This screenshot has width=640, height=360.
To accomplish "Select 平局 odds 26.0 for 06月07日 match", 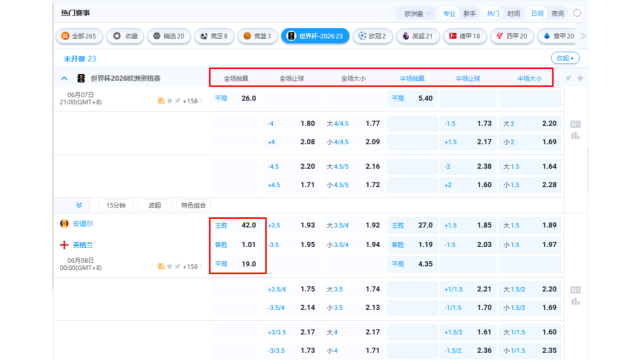I will (236, 98).
